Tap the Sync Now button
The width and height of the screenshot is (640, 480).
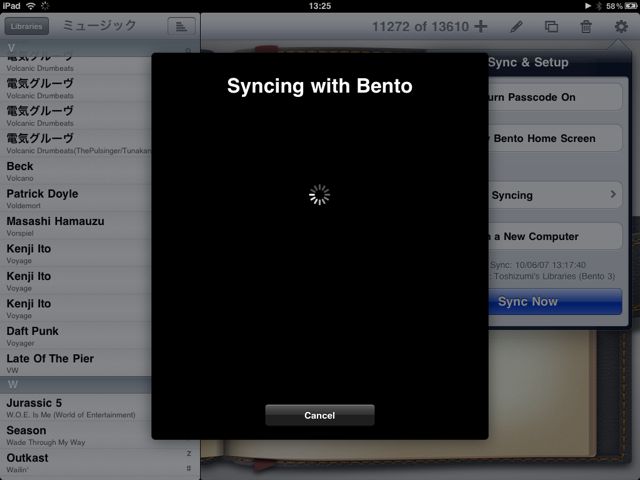[555, 301]
